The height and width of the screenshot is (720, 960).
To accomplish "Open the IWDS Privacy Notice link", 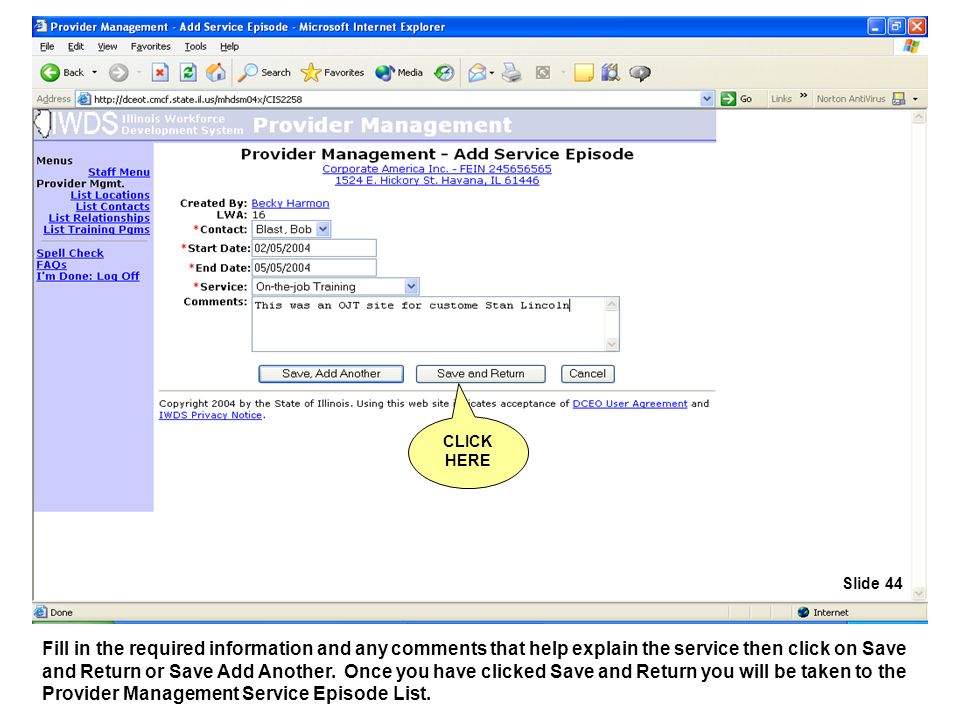I will [x=211, y=415].
